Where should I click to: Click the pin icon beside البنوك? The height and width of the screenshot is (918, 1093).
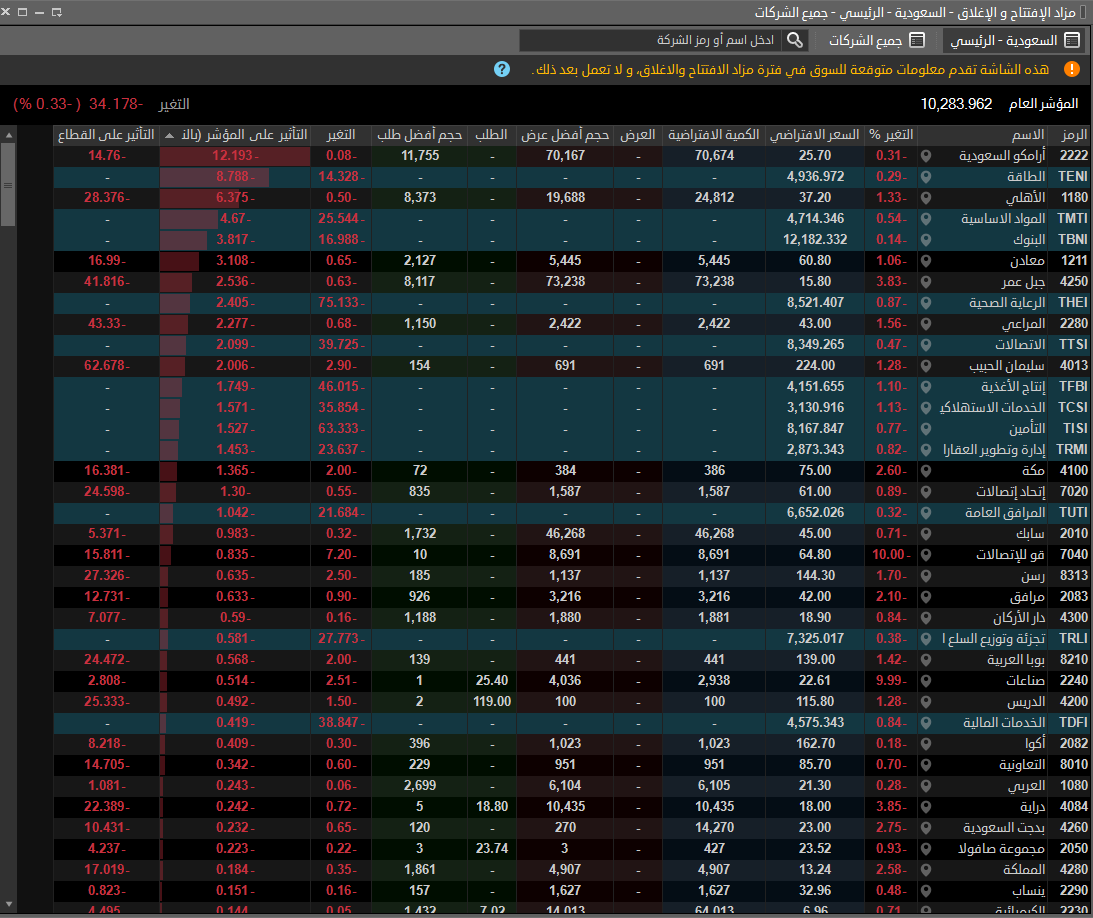point(926,240)
